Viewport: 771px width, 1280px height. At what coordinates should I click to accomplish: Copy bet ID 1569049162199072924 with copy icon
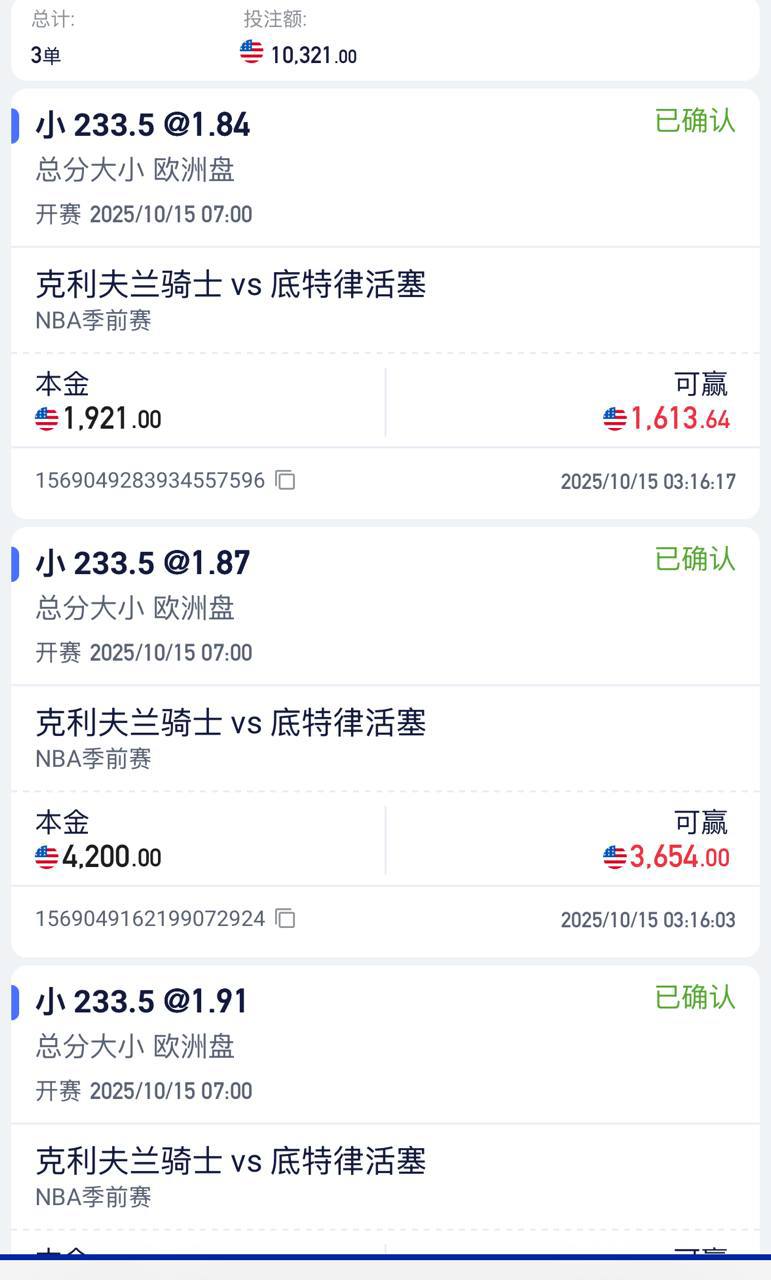[285, 918]
